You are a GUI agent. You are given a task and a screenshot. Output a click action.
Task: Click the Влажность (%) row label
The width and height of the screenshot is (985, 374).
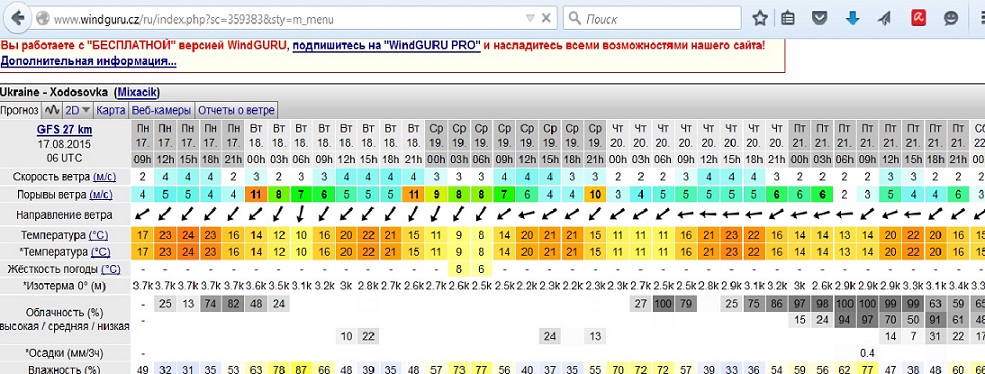[65, 370]
